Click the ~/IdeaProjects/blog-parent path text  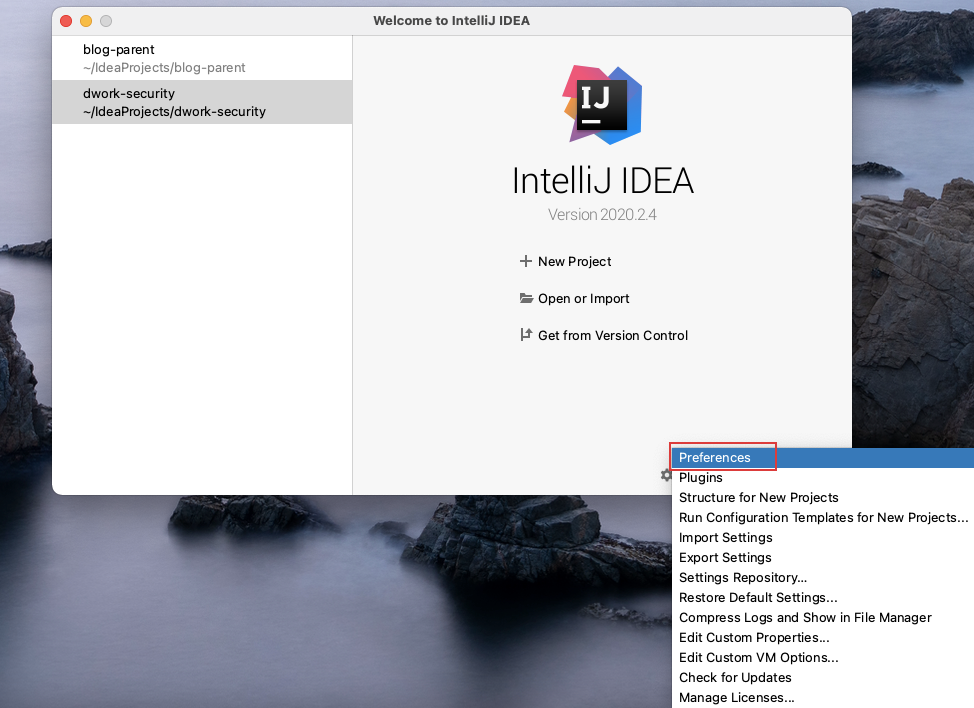[164, 68]
